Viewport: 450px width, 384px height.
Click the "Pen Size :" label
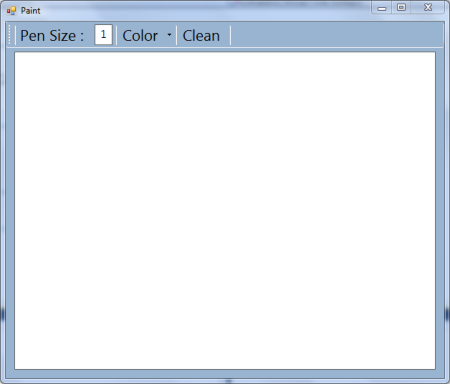[52, 36]
